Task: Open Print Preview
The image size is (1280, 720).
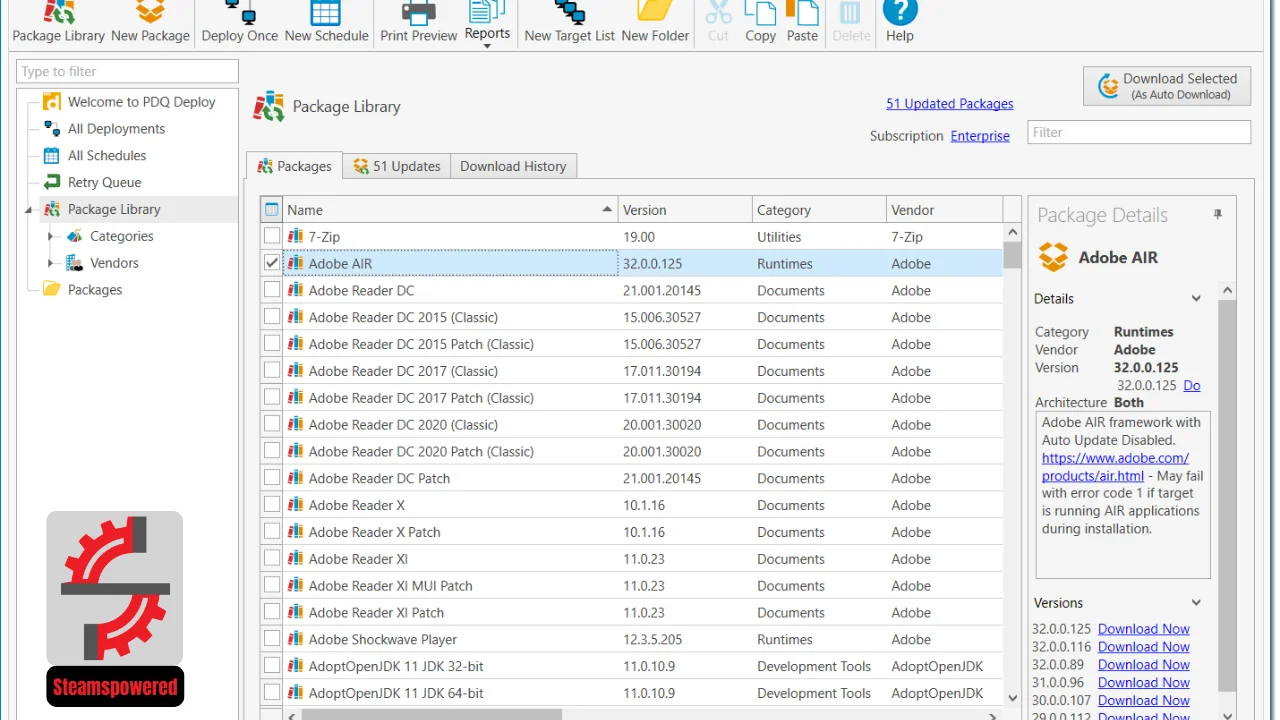Action: [x=418, y=22]
